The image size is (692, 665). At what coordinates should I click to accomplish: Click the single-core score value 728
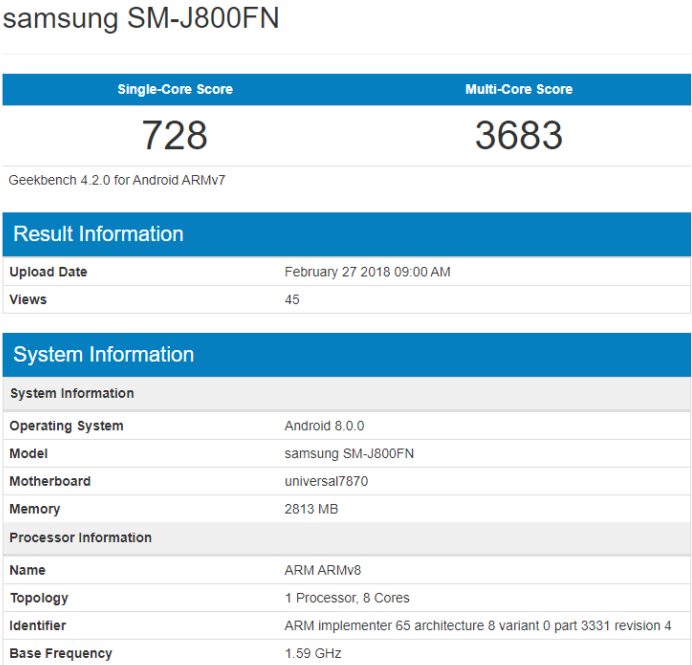[x=175, y=135]
